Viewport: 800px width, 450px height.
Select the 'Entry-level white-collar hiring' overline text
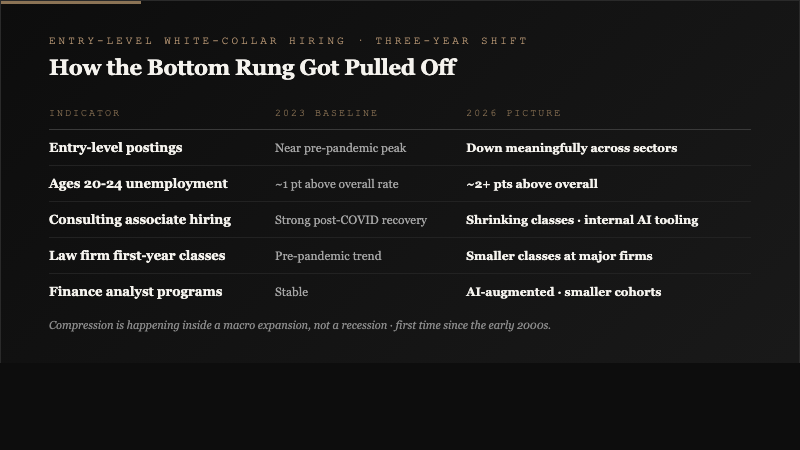point(288,41)
